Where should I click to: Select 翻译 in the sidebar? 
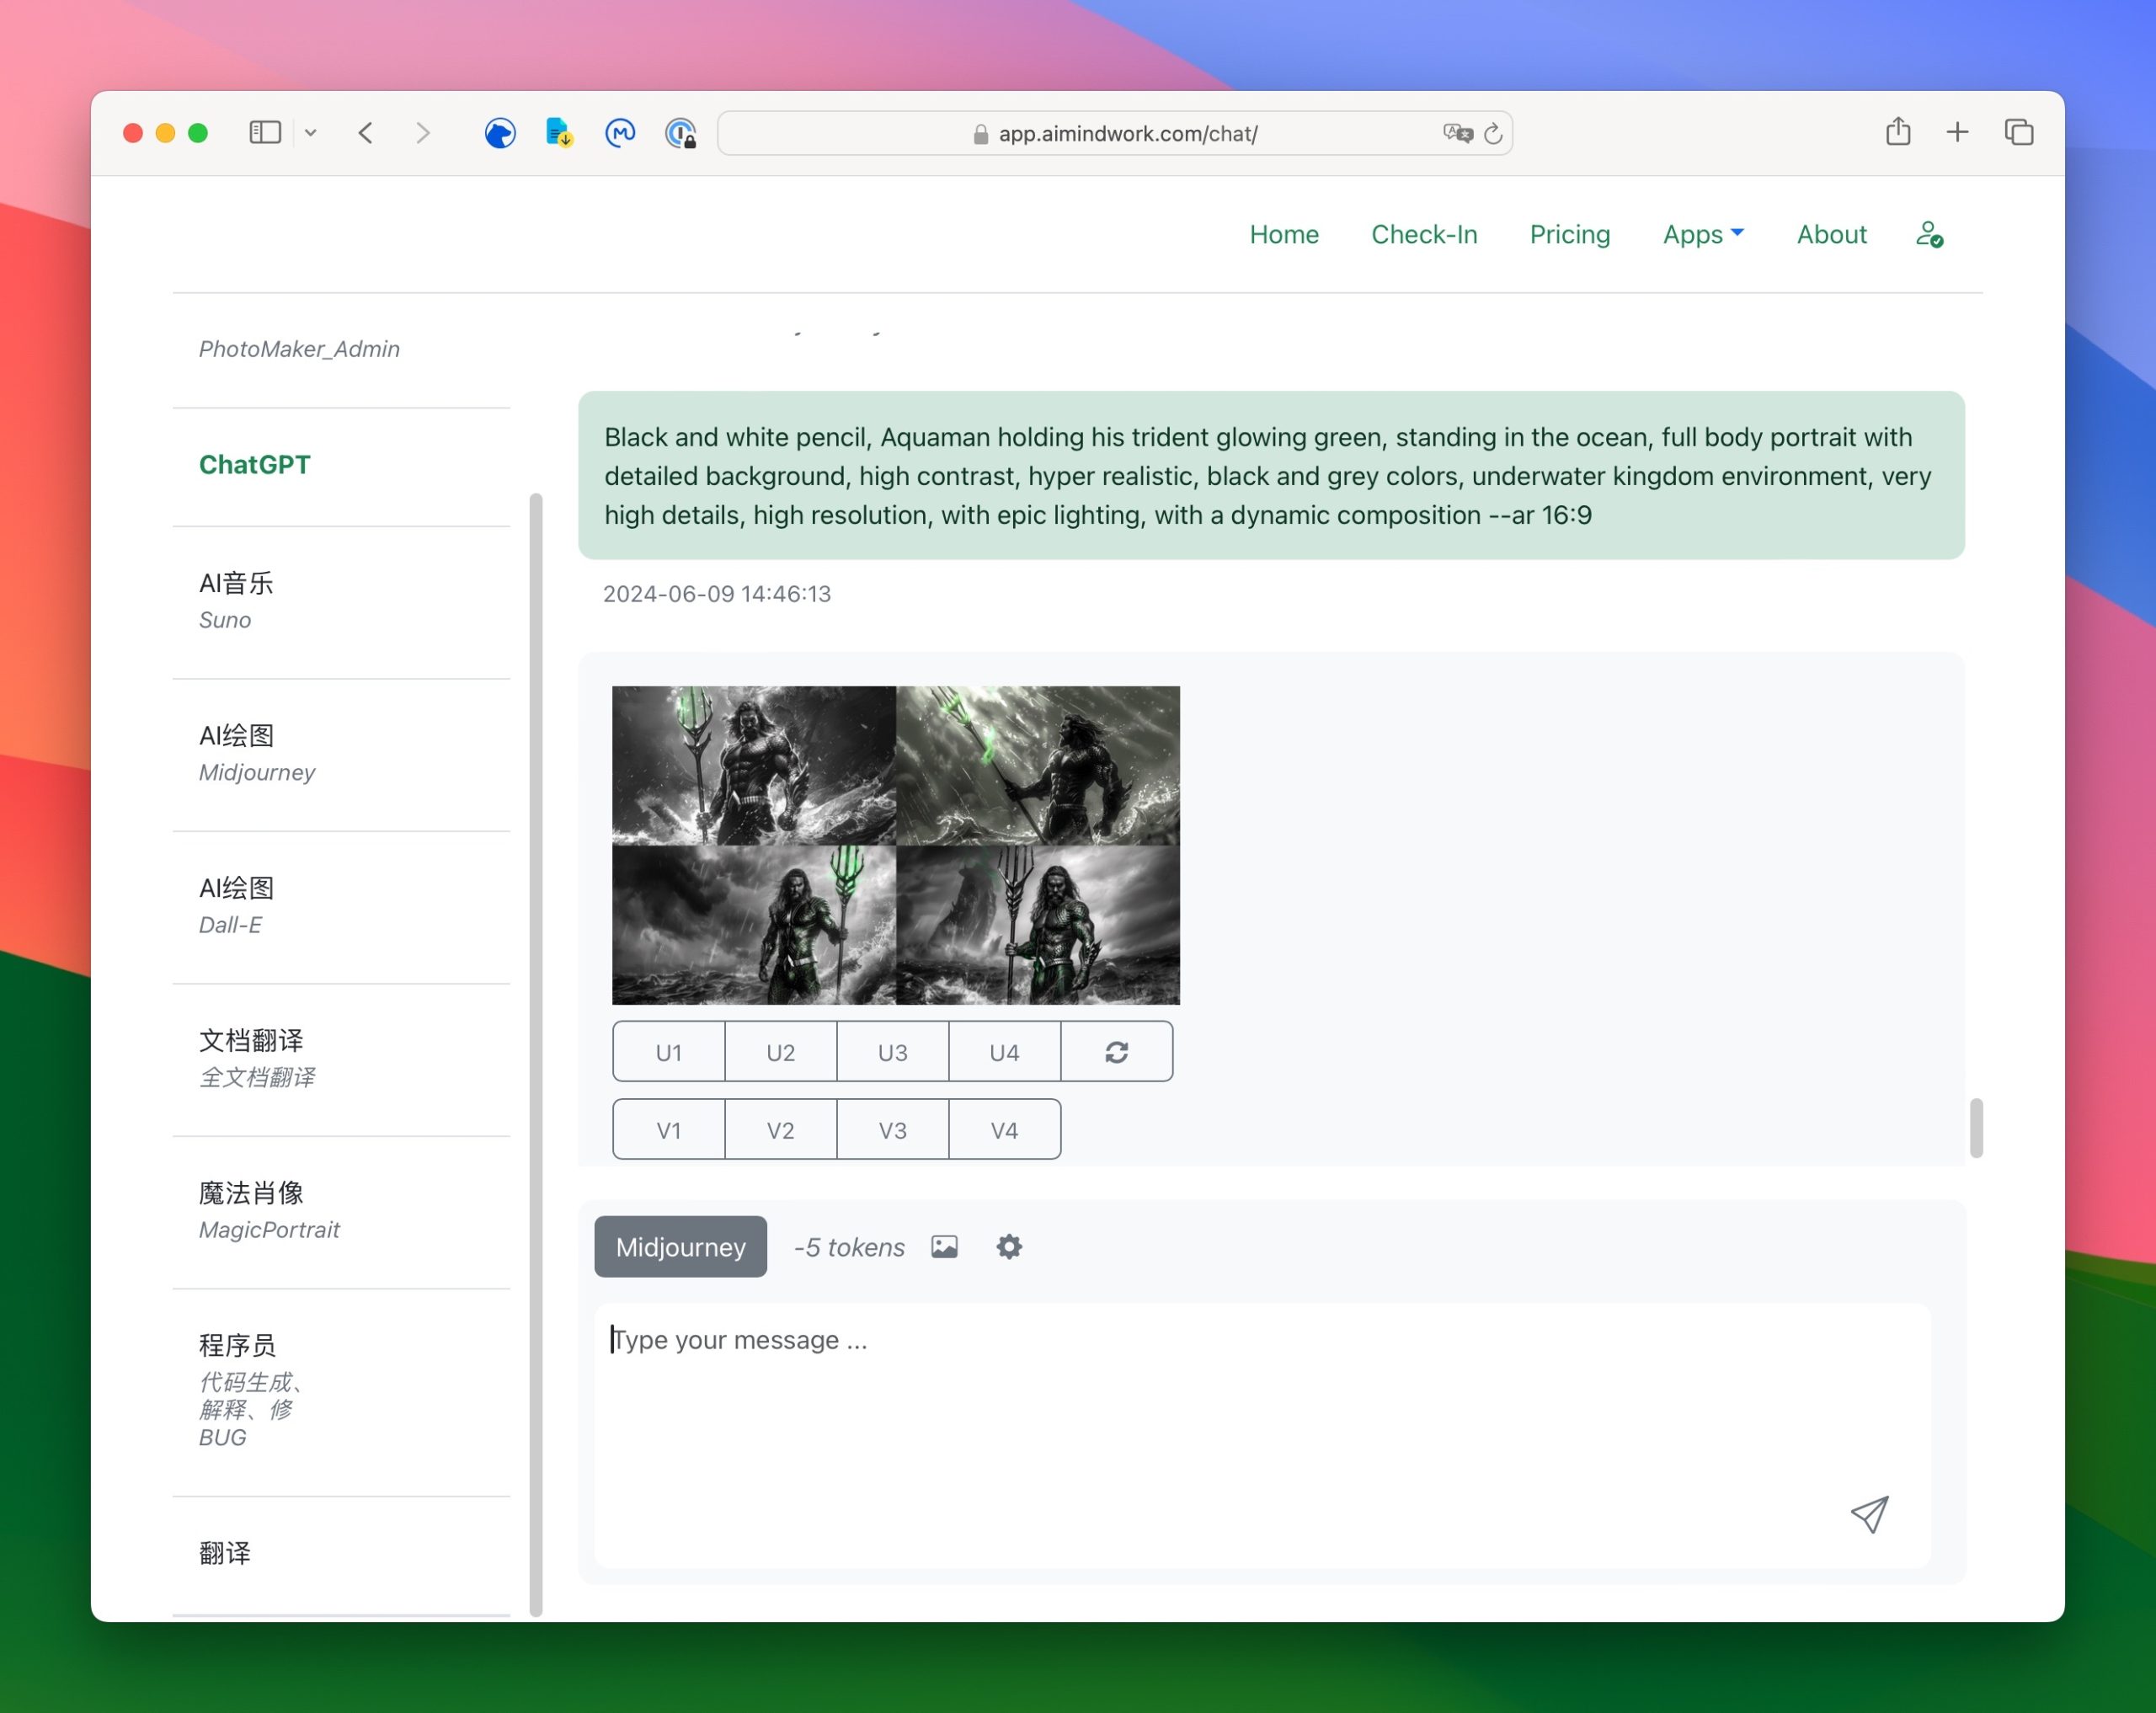(341, 1554)
